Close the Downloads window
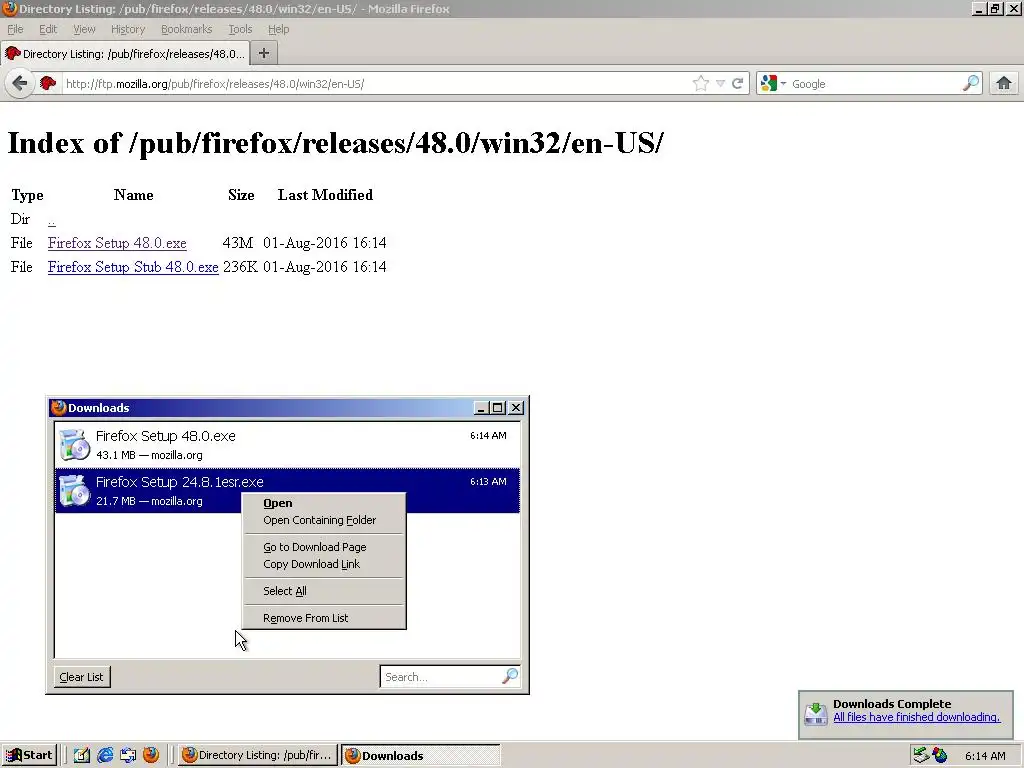 coord(516,408)
